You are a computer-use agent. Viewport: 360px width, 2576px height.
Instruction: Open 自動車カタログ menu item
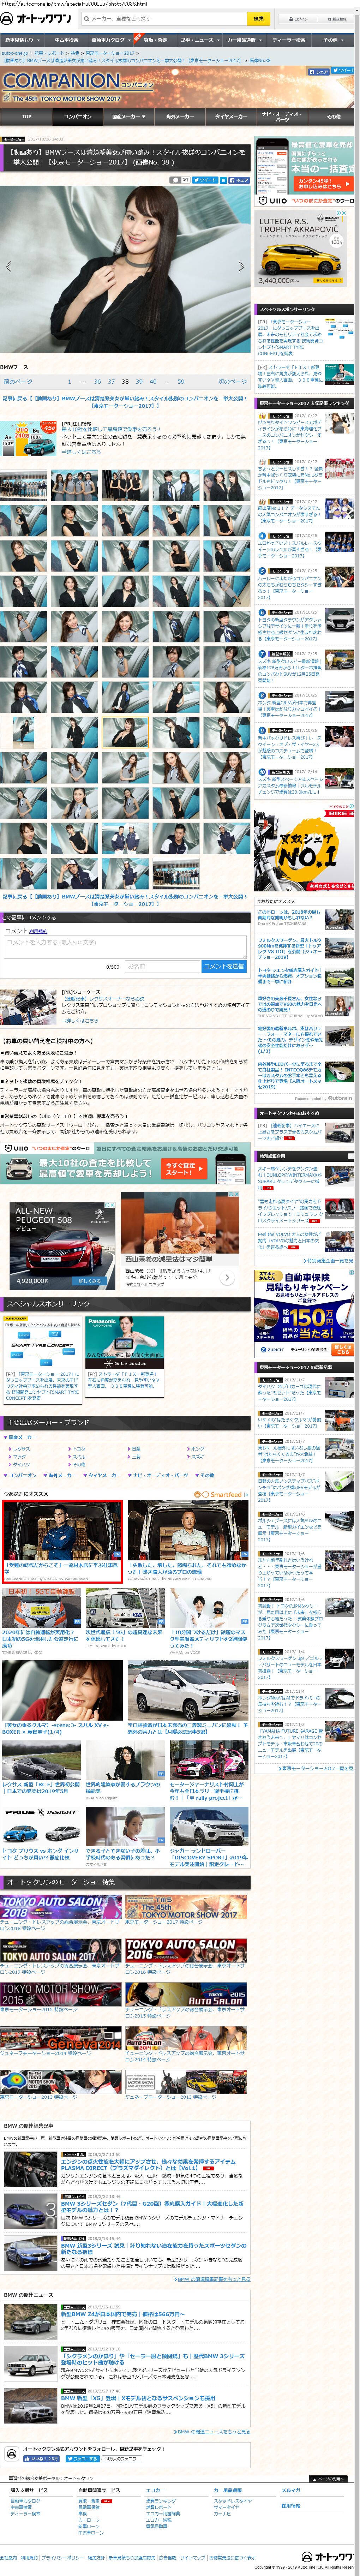110,40
